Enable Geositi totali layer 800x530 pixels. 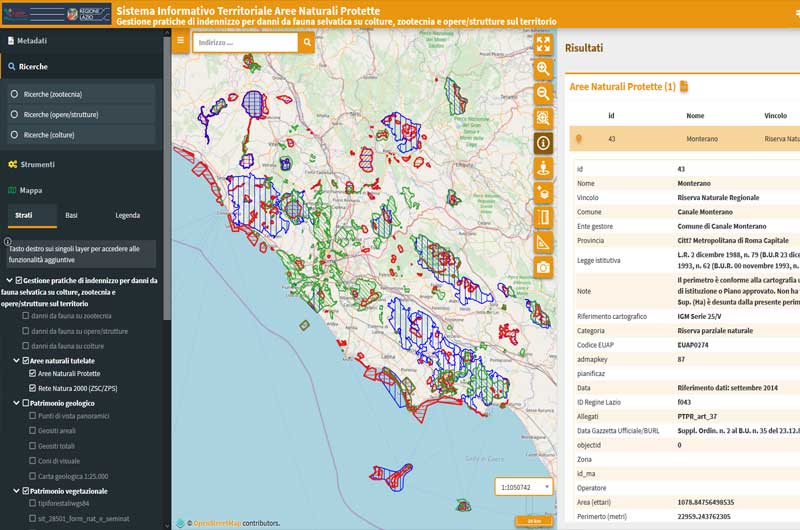(33, 445)
